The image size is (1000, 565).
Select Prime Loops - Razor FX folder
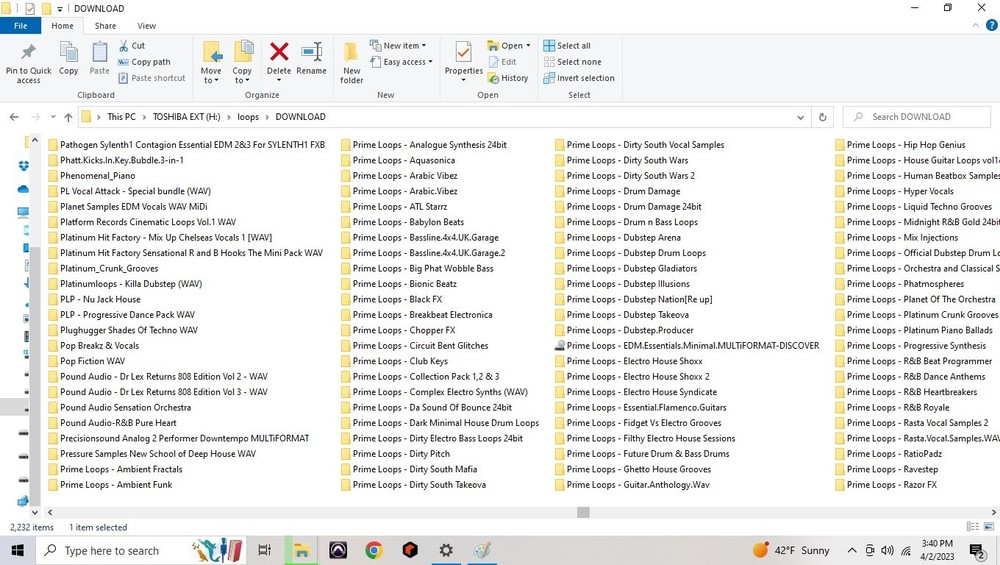coord(886,485)
